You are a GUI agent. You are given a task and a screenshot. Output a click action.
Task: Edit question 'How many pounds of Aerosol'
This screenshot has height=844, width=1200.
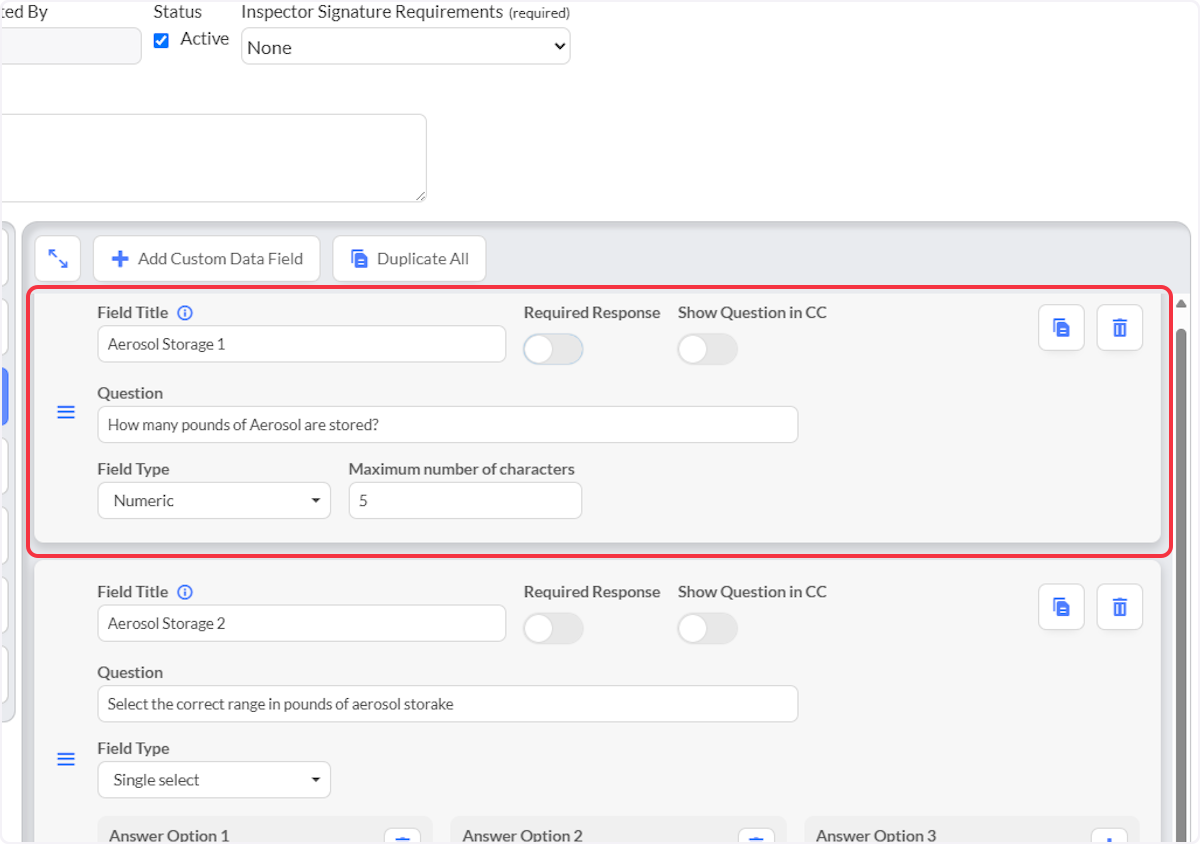(448, 424)
